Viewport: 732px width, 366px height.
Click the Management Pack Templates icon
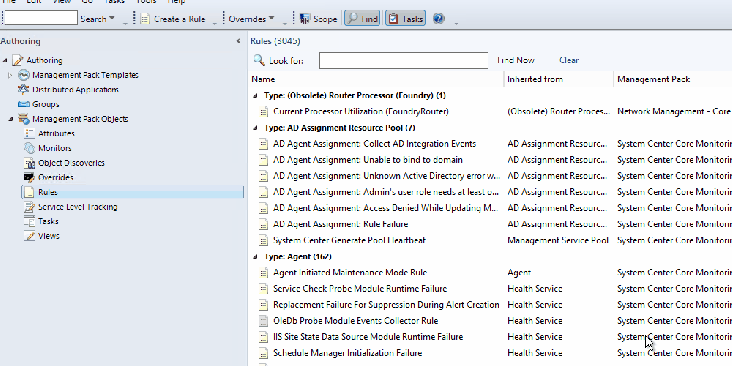pos(24,75)
